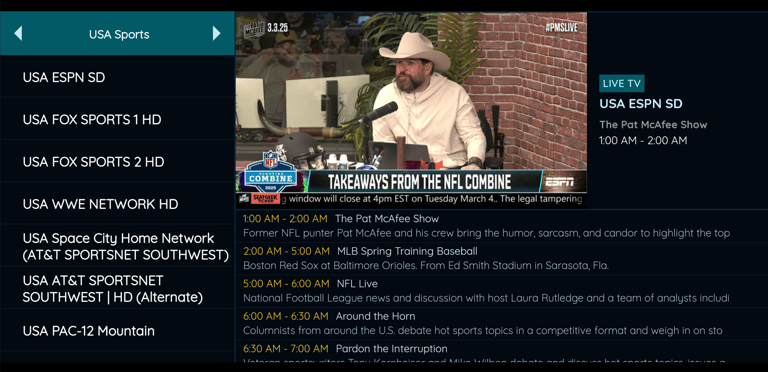Click National Football League news description
This screenshot has width=768, height=372.
click(486, 298)
